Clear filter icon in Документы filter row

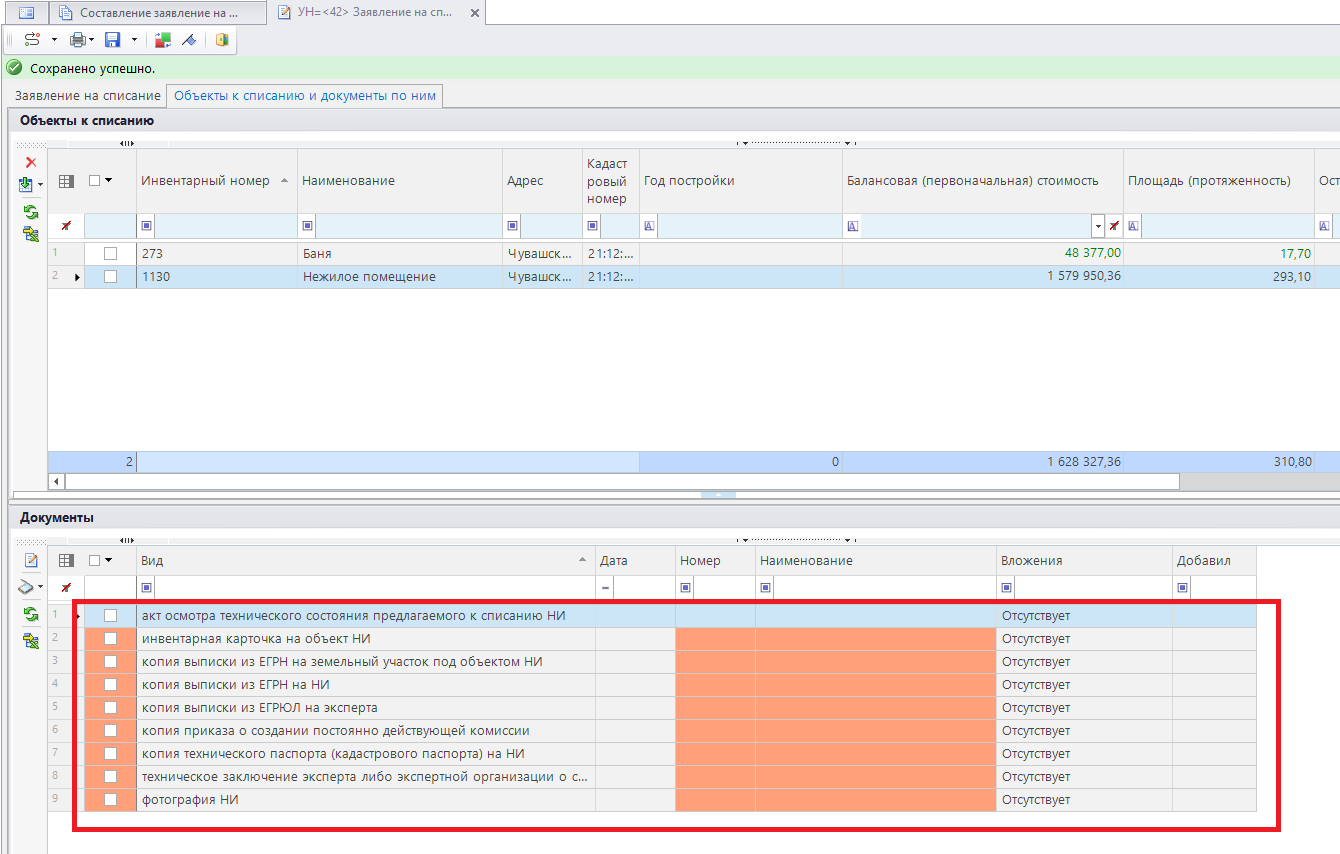(66, 588)
